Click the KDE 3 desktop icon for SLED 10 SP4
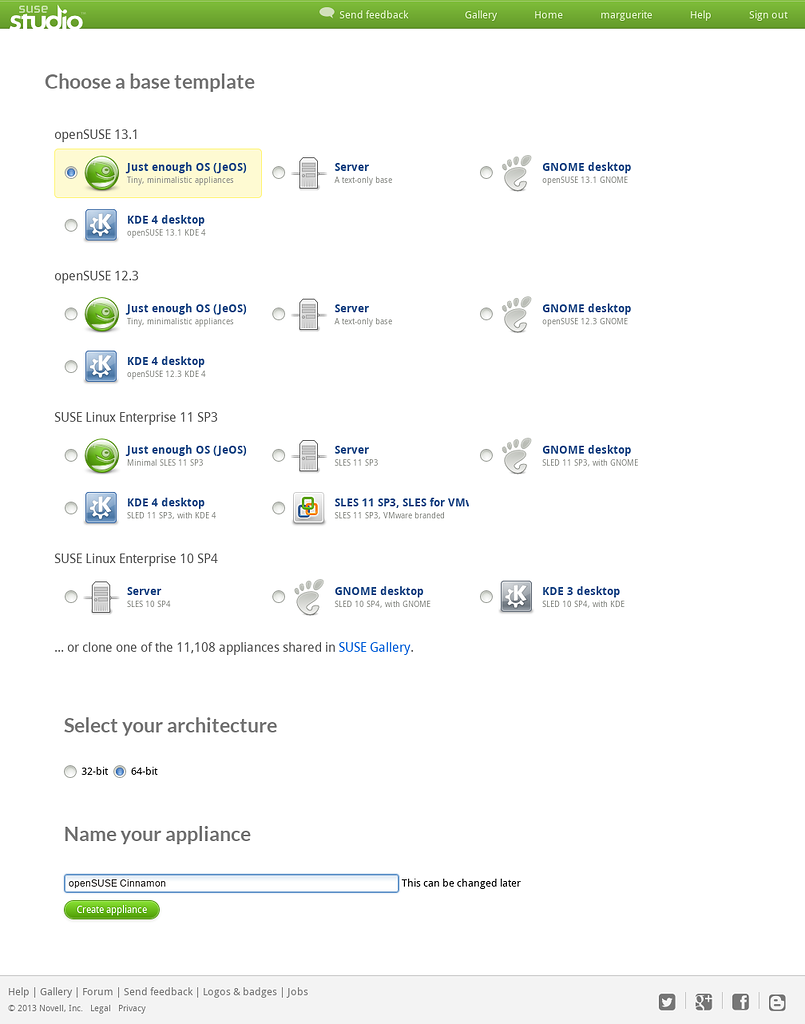805x1024 pixels. click(516, 596)
